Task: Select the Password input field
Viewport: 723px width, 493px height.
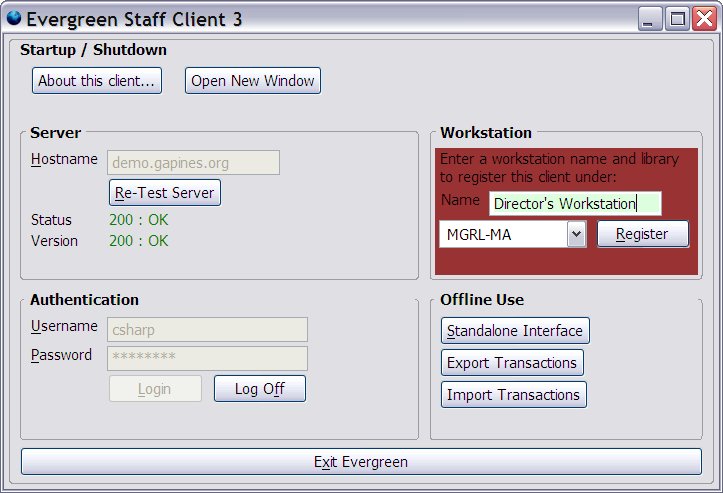Action: point(207,358)
